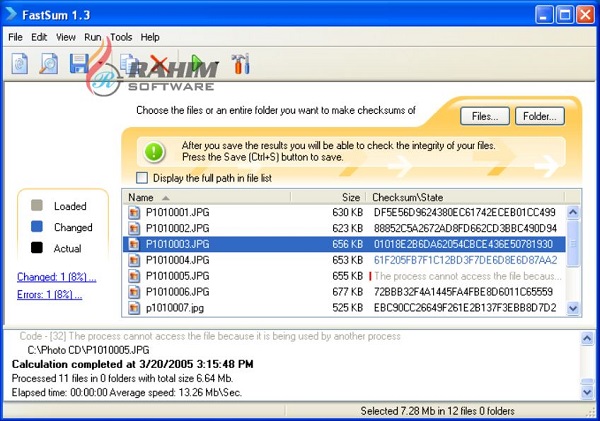600x421 pixels.
Task: Open the Run menu
Action: (x=93, y=37)
